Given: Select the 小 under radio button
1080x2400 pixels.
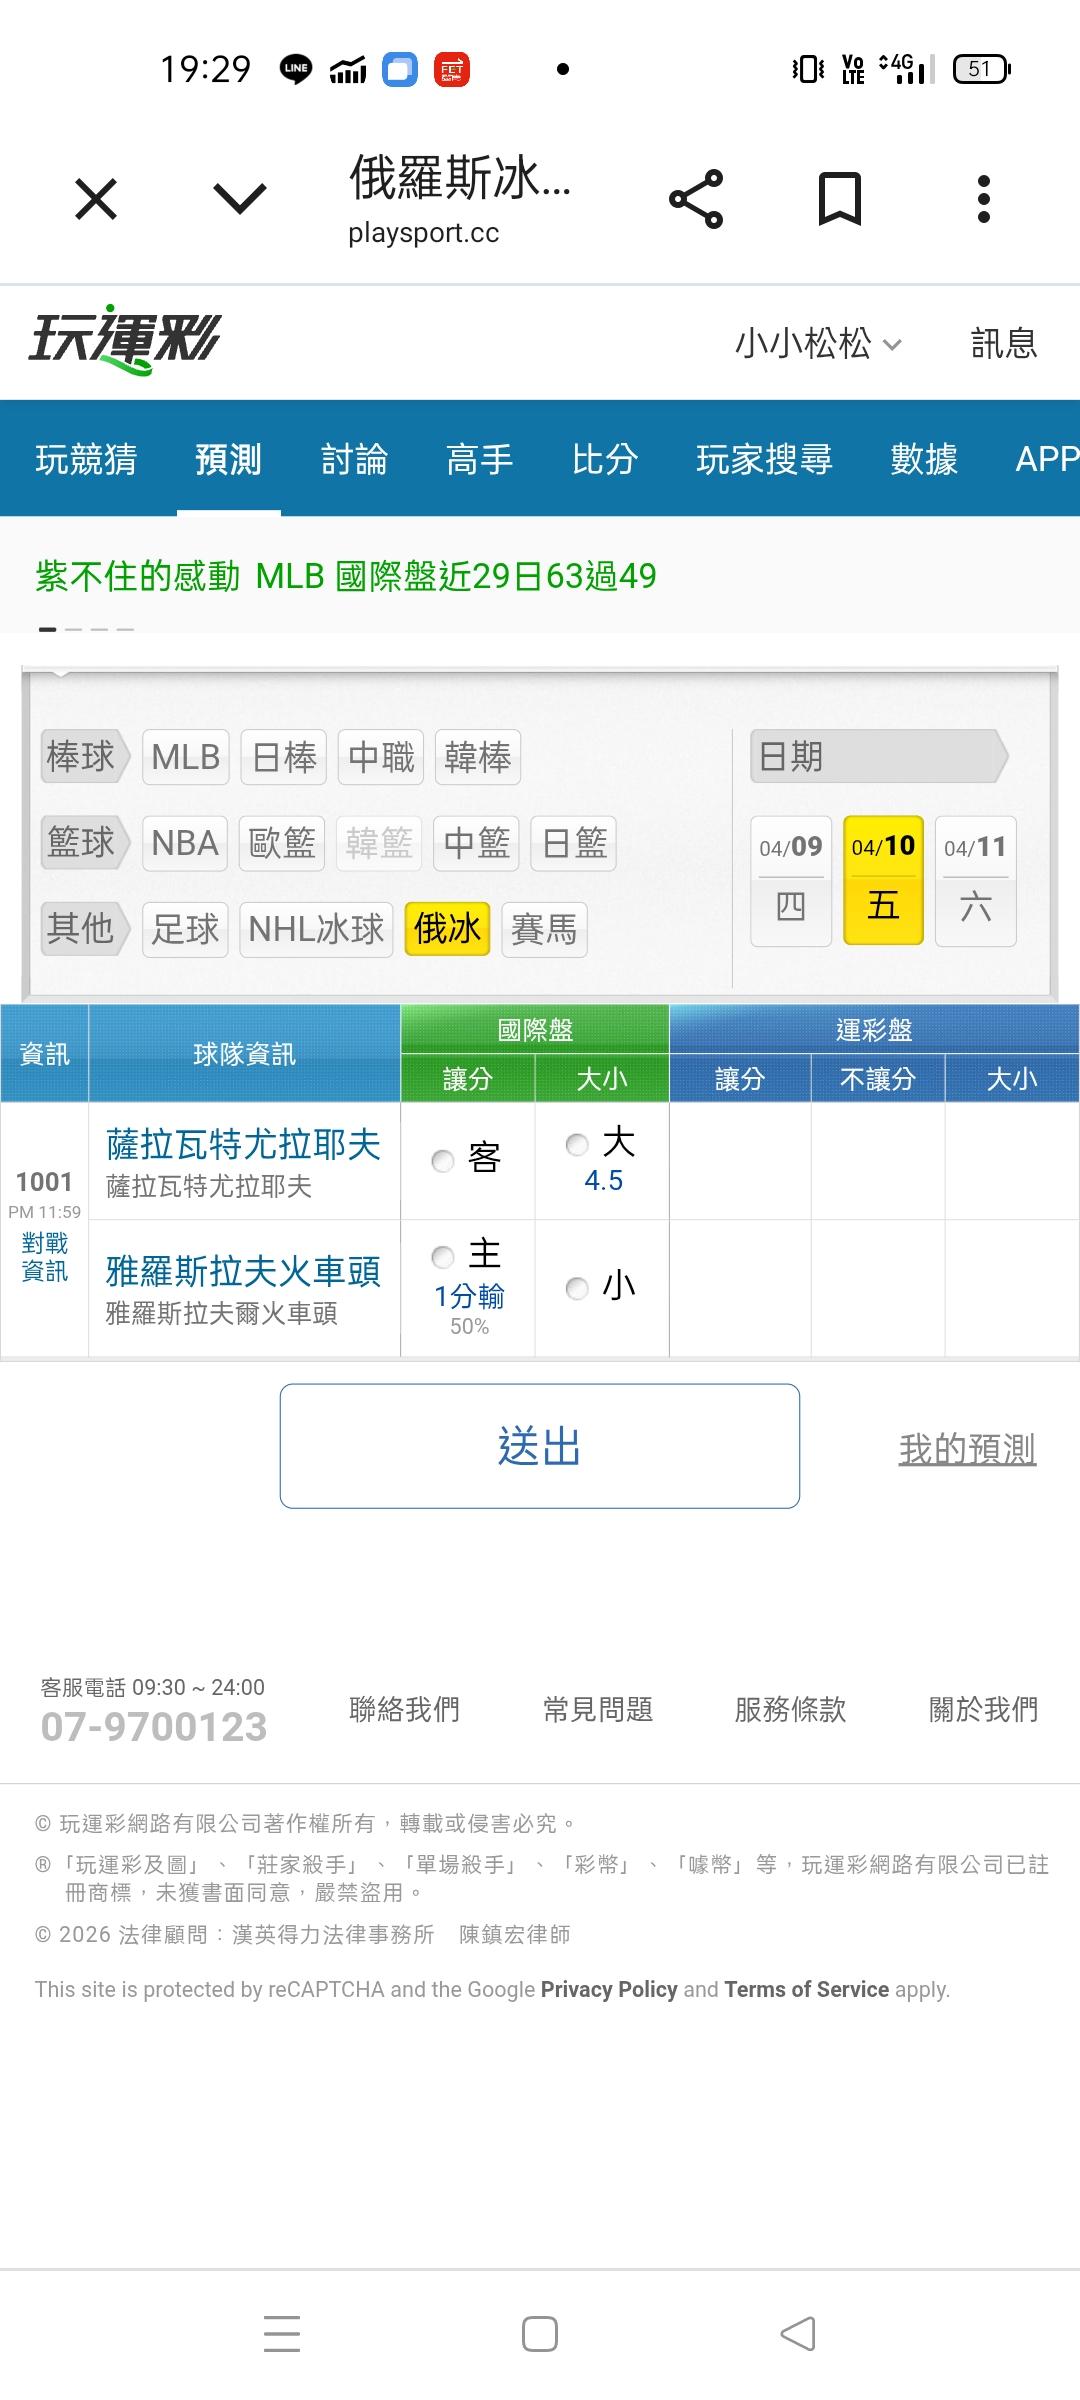Looking at the screenshot, I should click(577, 1288).
